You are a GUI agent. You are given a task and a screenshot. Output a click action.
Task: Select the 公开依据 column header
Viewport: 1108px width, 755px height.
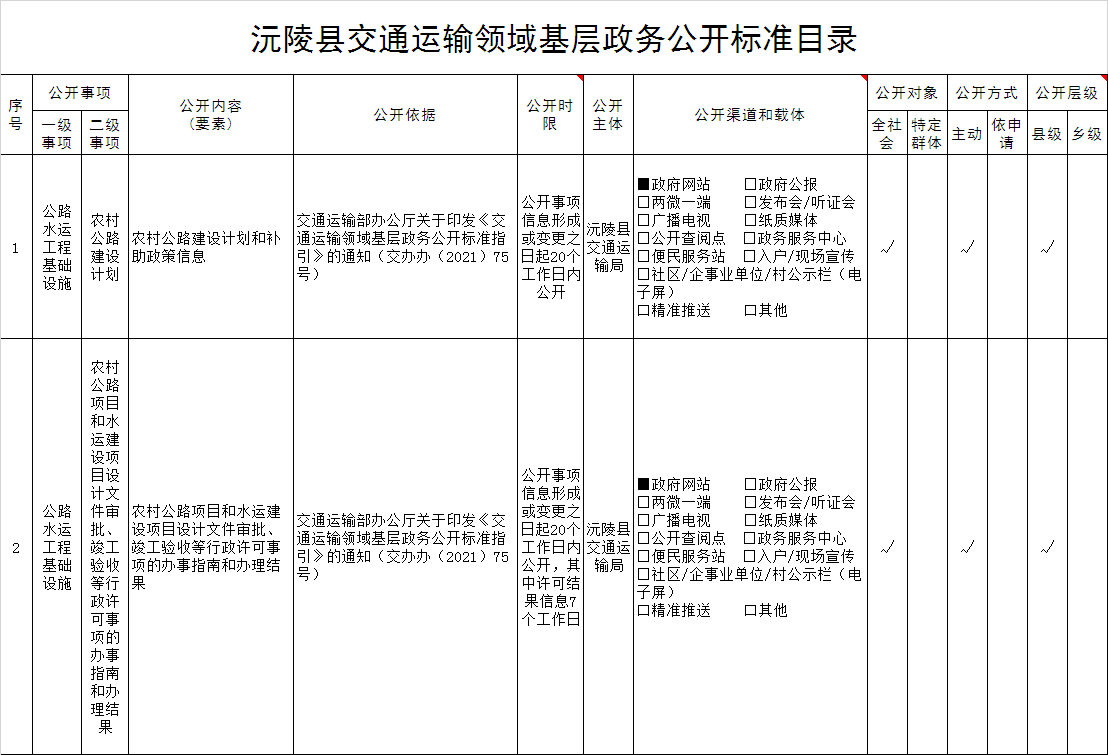click(x=404, y=114)
